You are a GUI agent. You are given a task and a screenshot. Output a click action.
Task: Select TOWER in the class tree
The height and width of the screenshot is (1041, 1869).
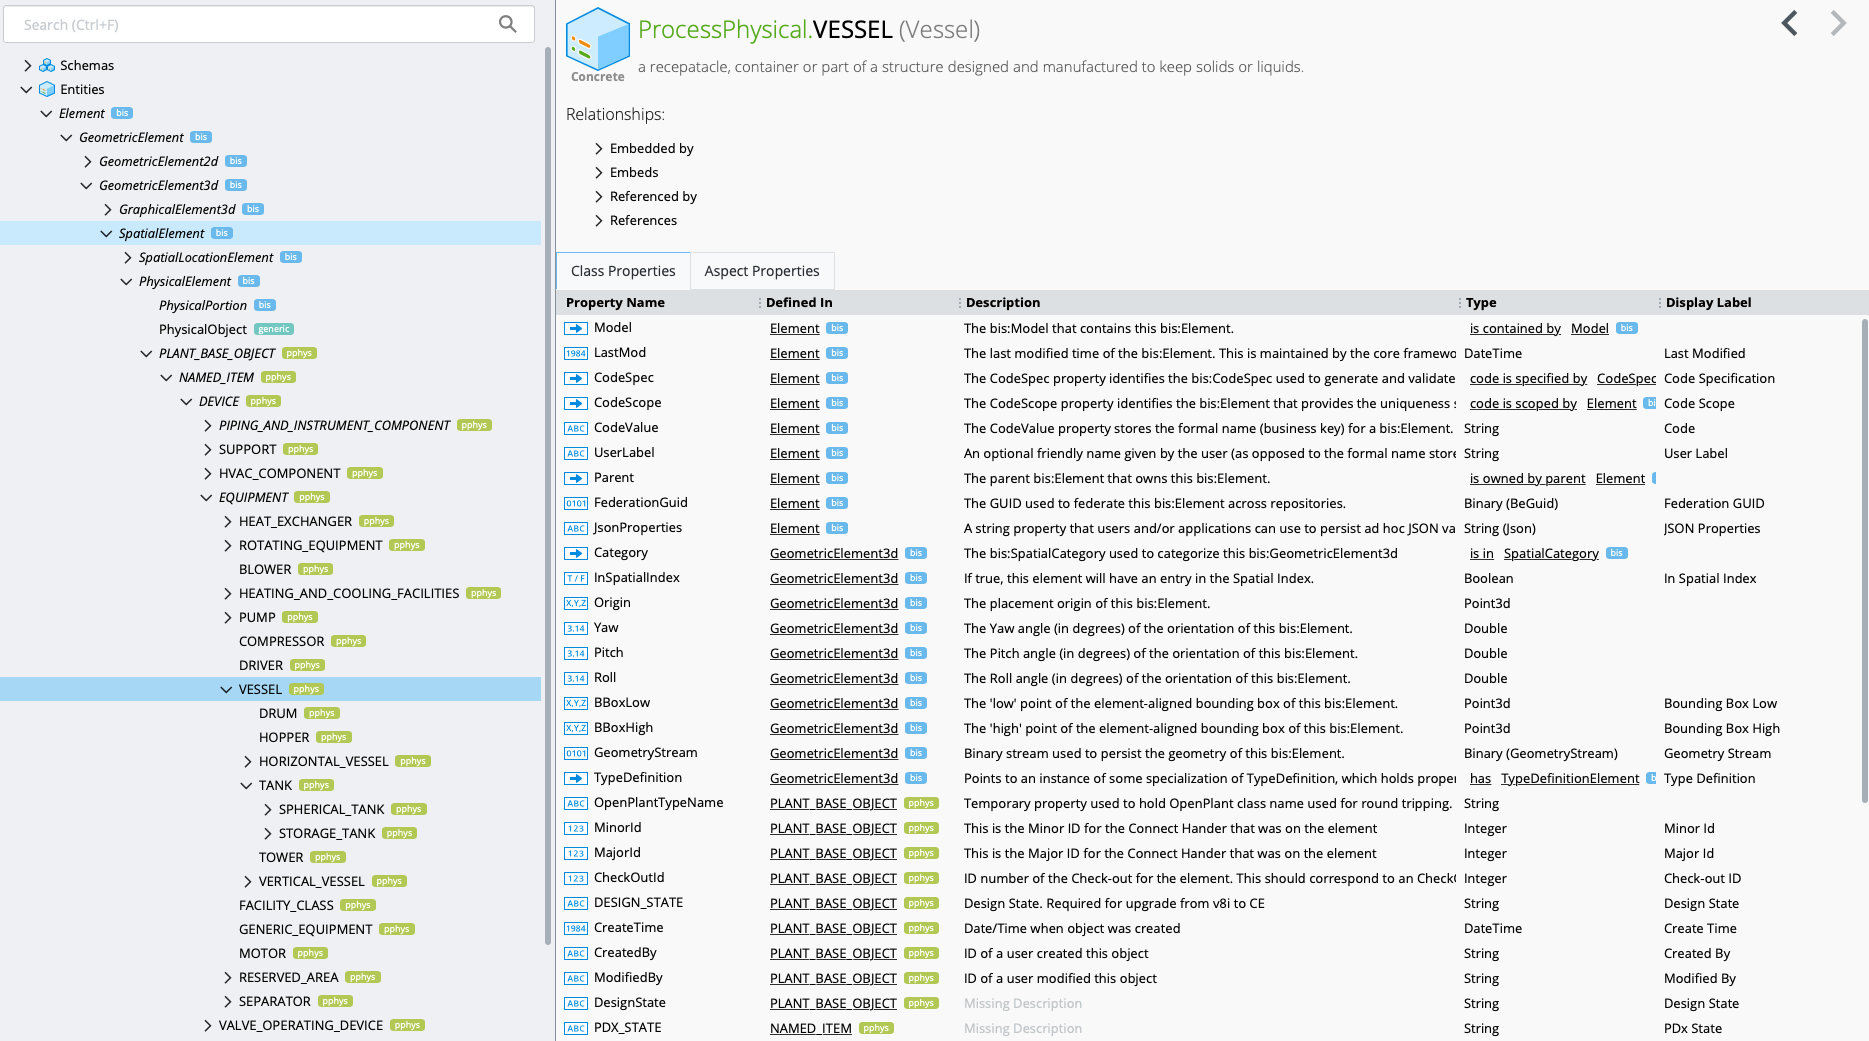[281, 857]
